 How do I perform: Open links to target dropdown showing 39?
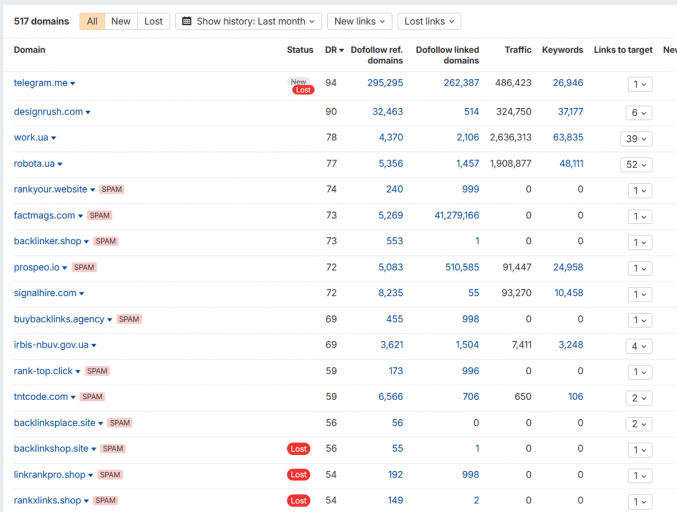(636, 139)
